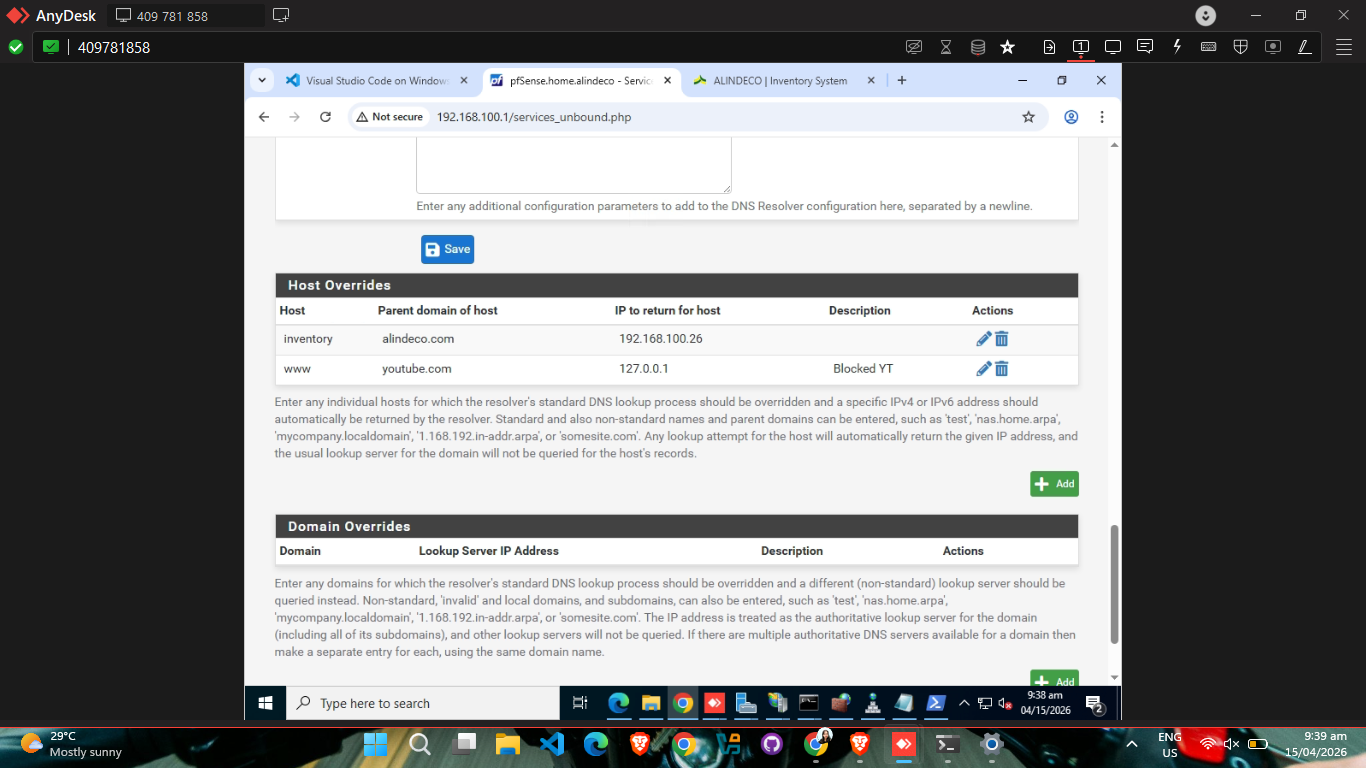
Task: Edit the www youtube.com override
Action: point(984,369)
